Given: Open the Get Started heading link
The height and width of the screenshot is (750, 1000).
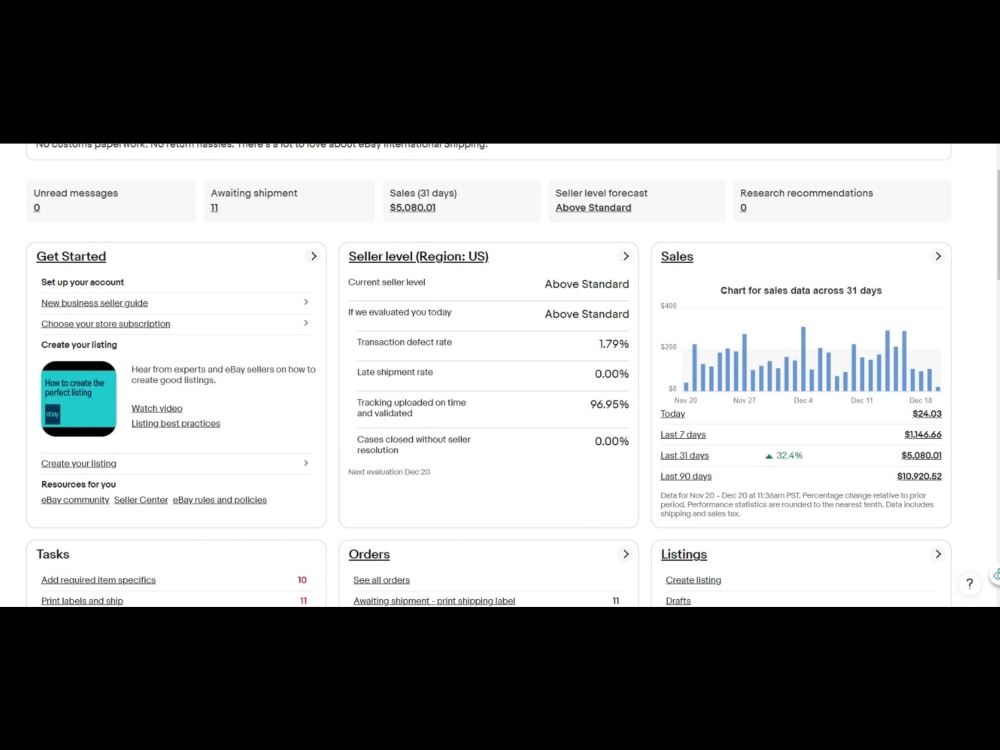Looking at the screenshot, I should click(71, 256).
